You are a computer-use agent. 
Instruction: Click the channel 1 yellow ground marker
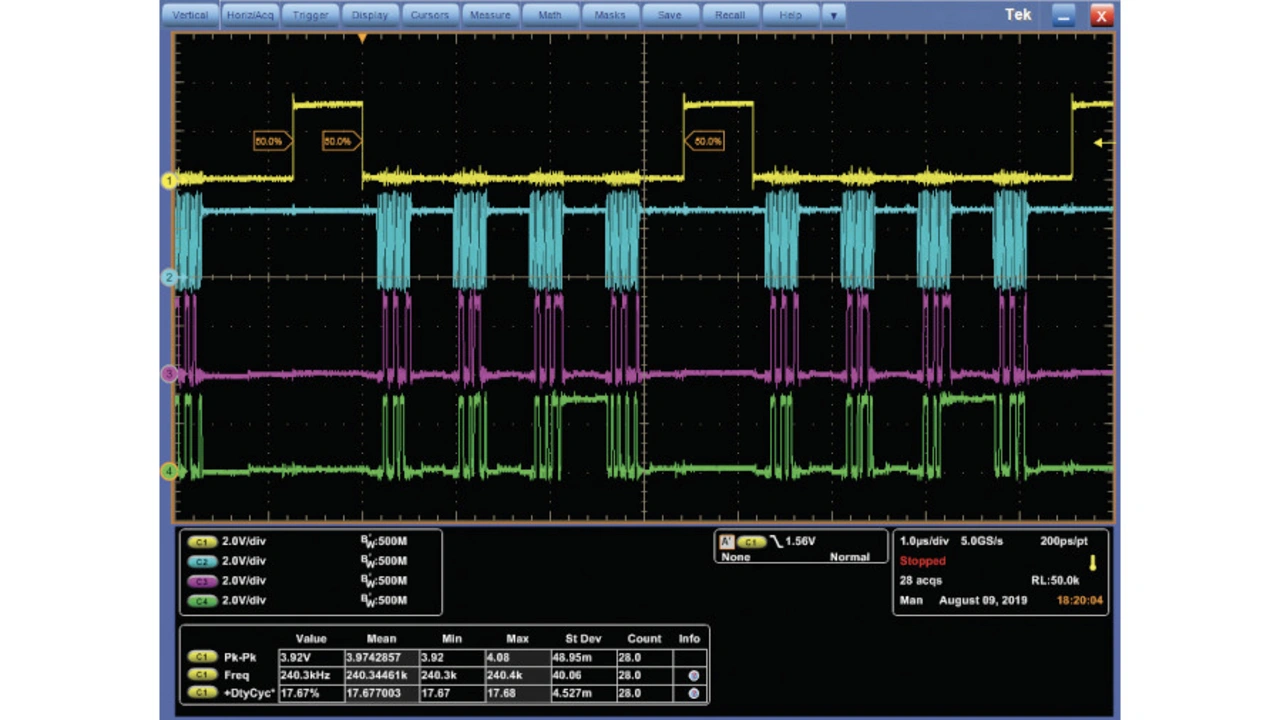point(169,181)
